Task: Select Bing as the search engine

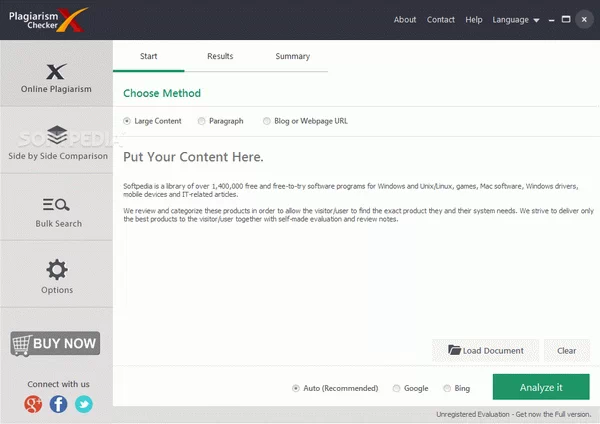Action: point(446,388)
